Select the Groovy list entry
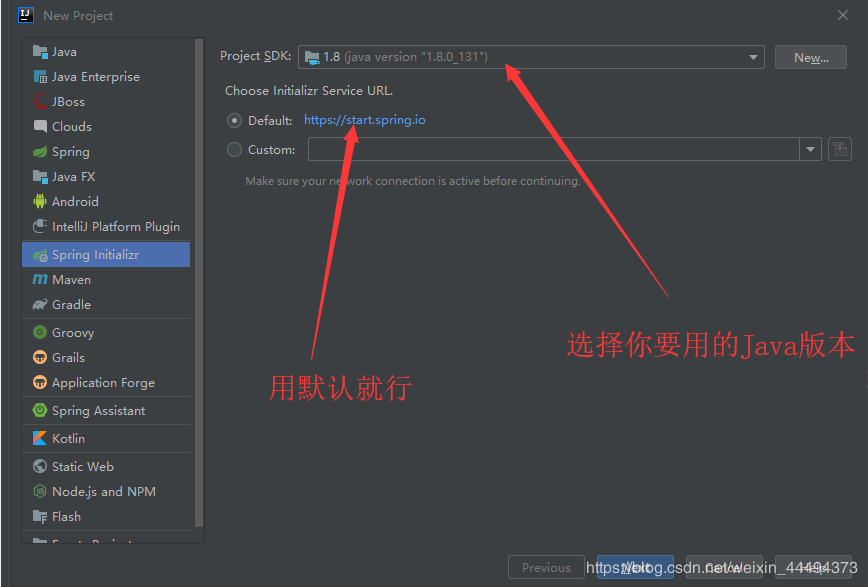Screen dimensions: 868x587 (x=106, y=332)
